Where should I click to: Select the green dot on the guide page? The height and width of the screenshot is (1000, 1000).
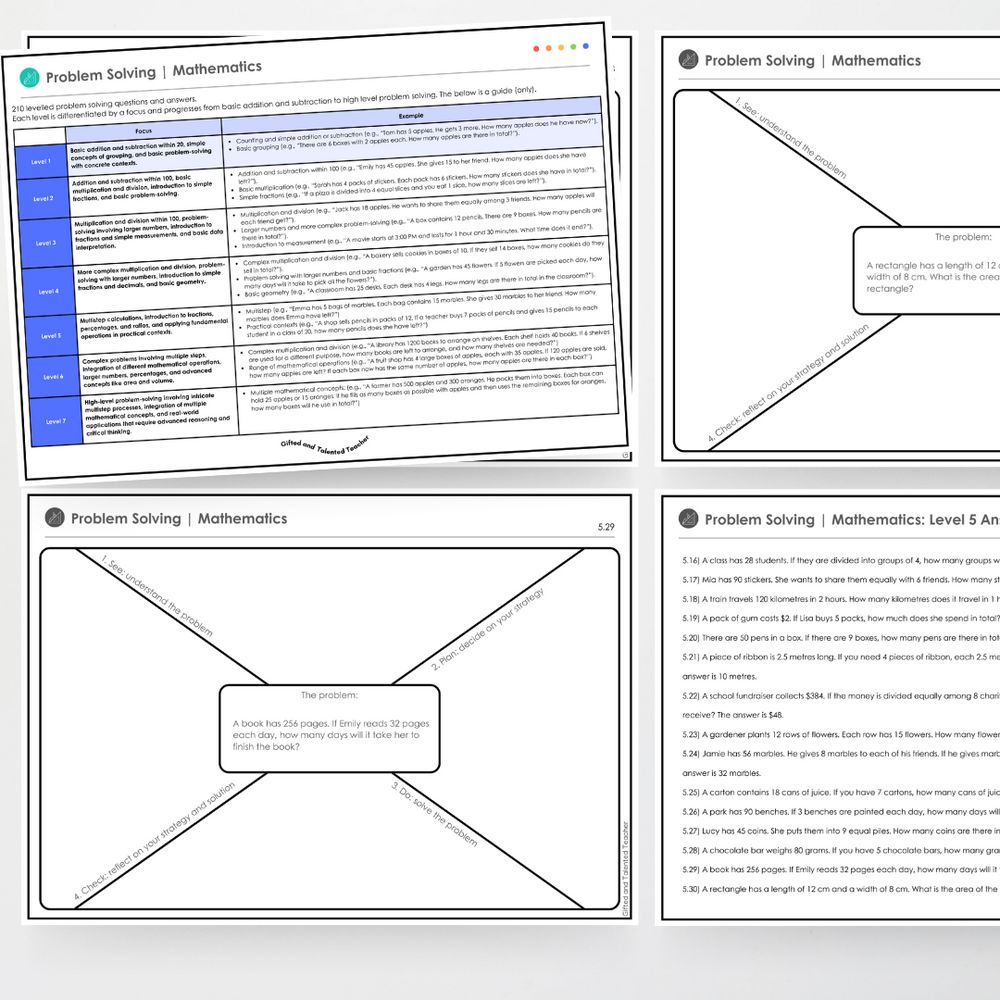tap(573, 46)
